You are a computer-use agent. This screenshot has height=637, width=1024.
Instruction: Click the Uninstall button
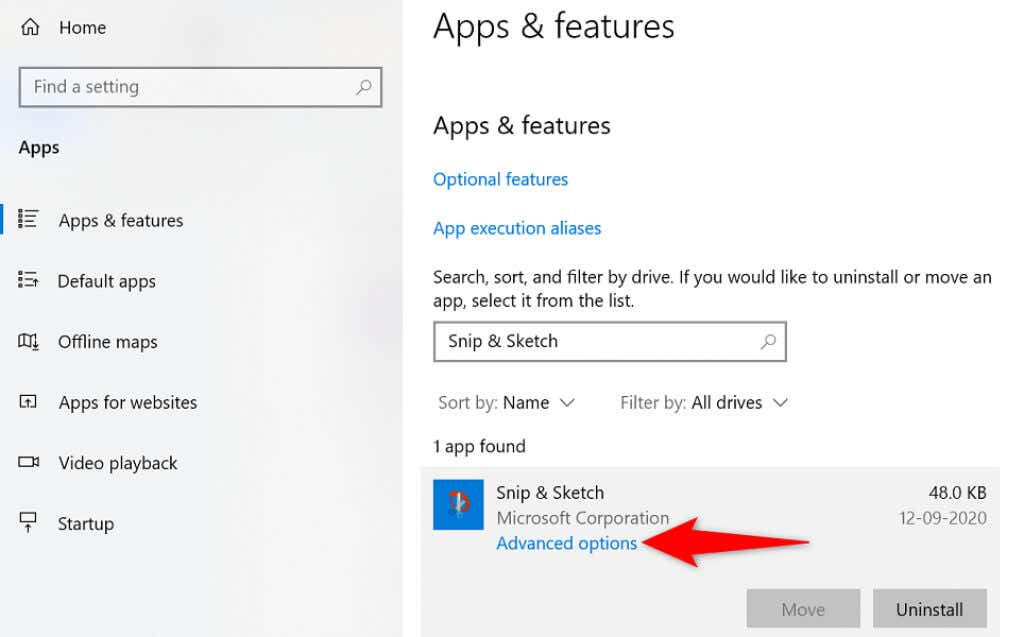point(930,609)
